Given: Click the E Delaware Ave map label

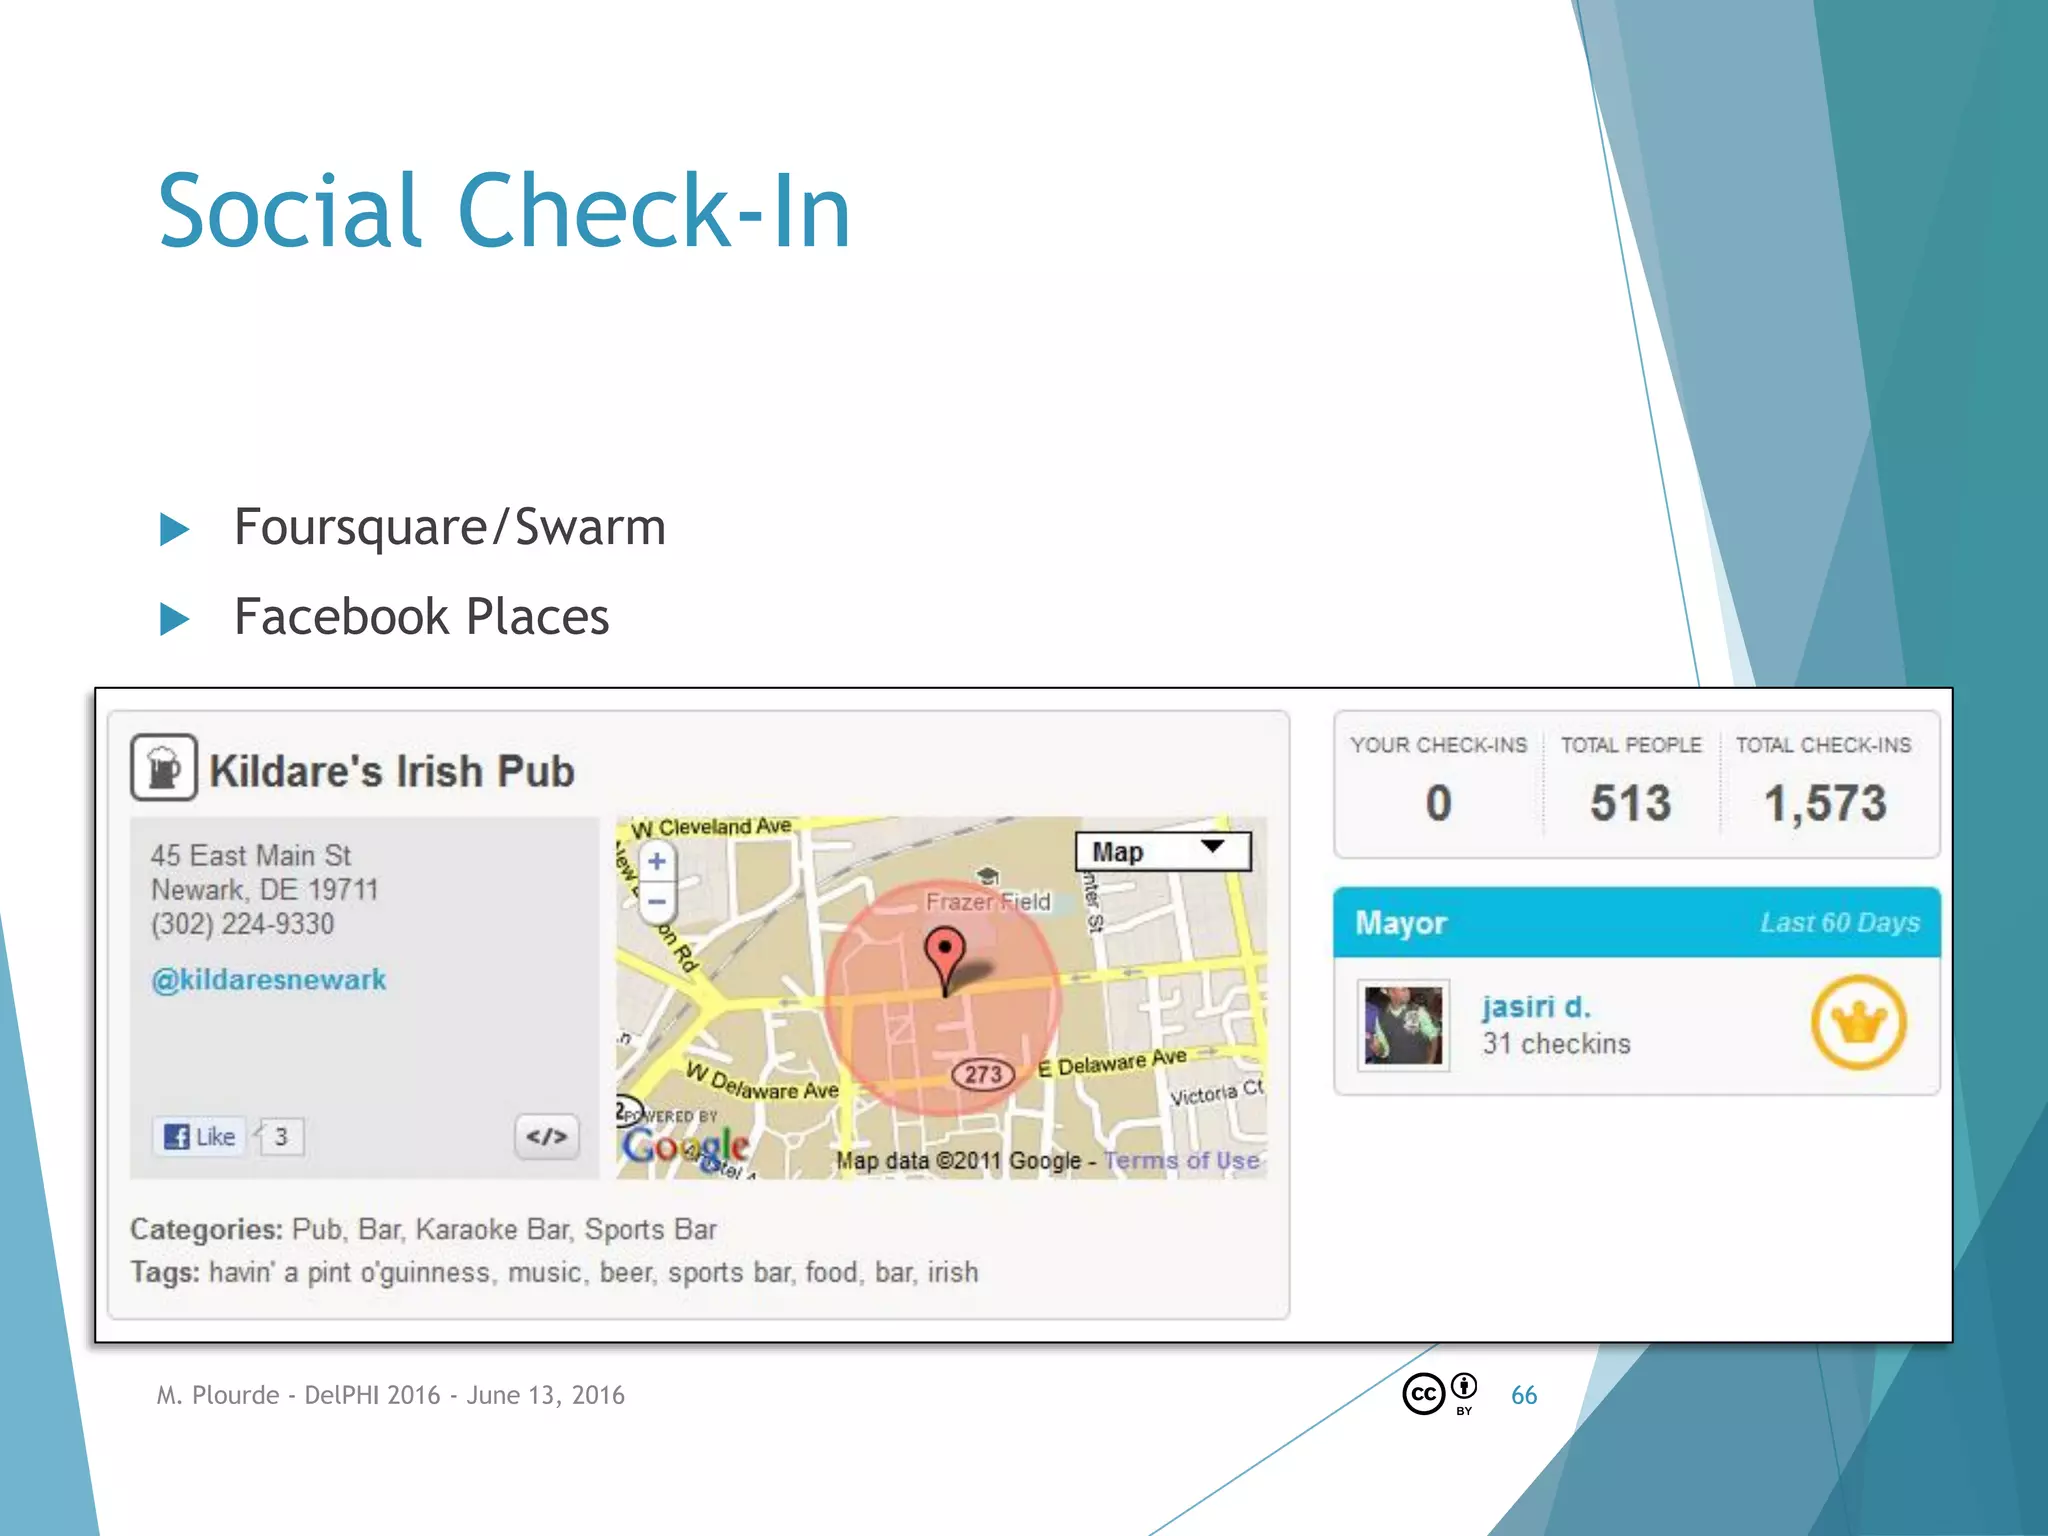Looking at the screenshot, I should click(x=1112, y=1063).
